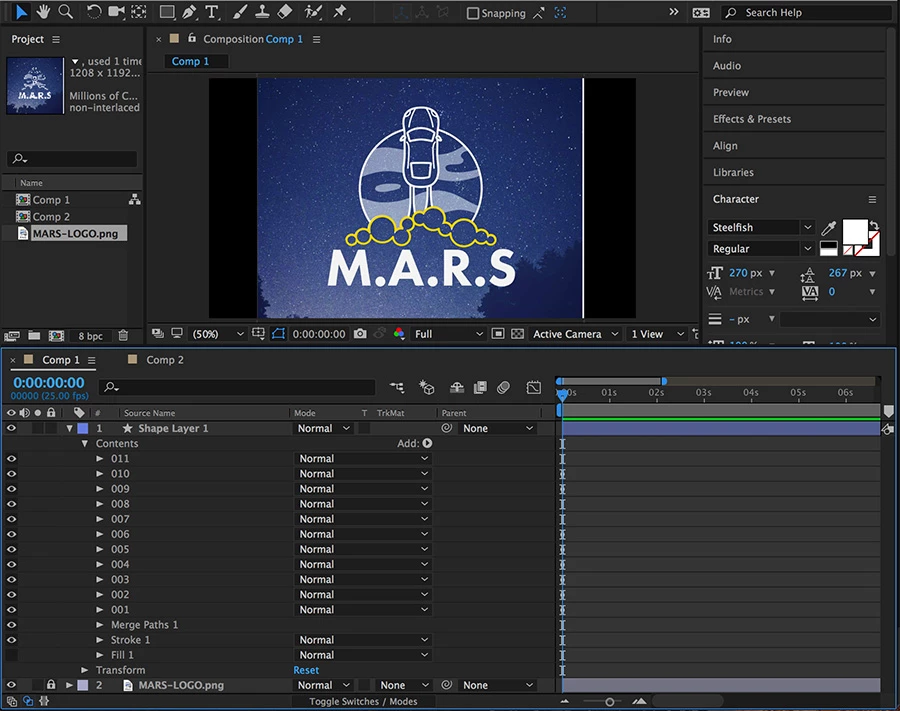This screenshot has height=711, width=900.
Task: Expand hidden tools via double chevron
Action: 673,12
